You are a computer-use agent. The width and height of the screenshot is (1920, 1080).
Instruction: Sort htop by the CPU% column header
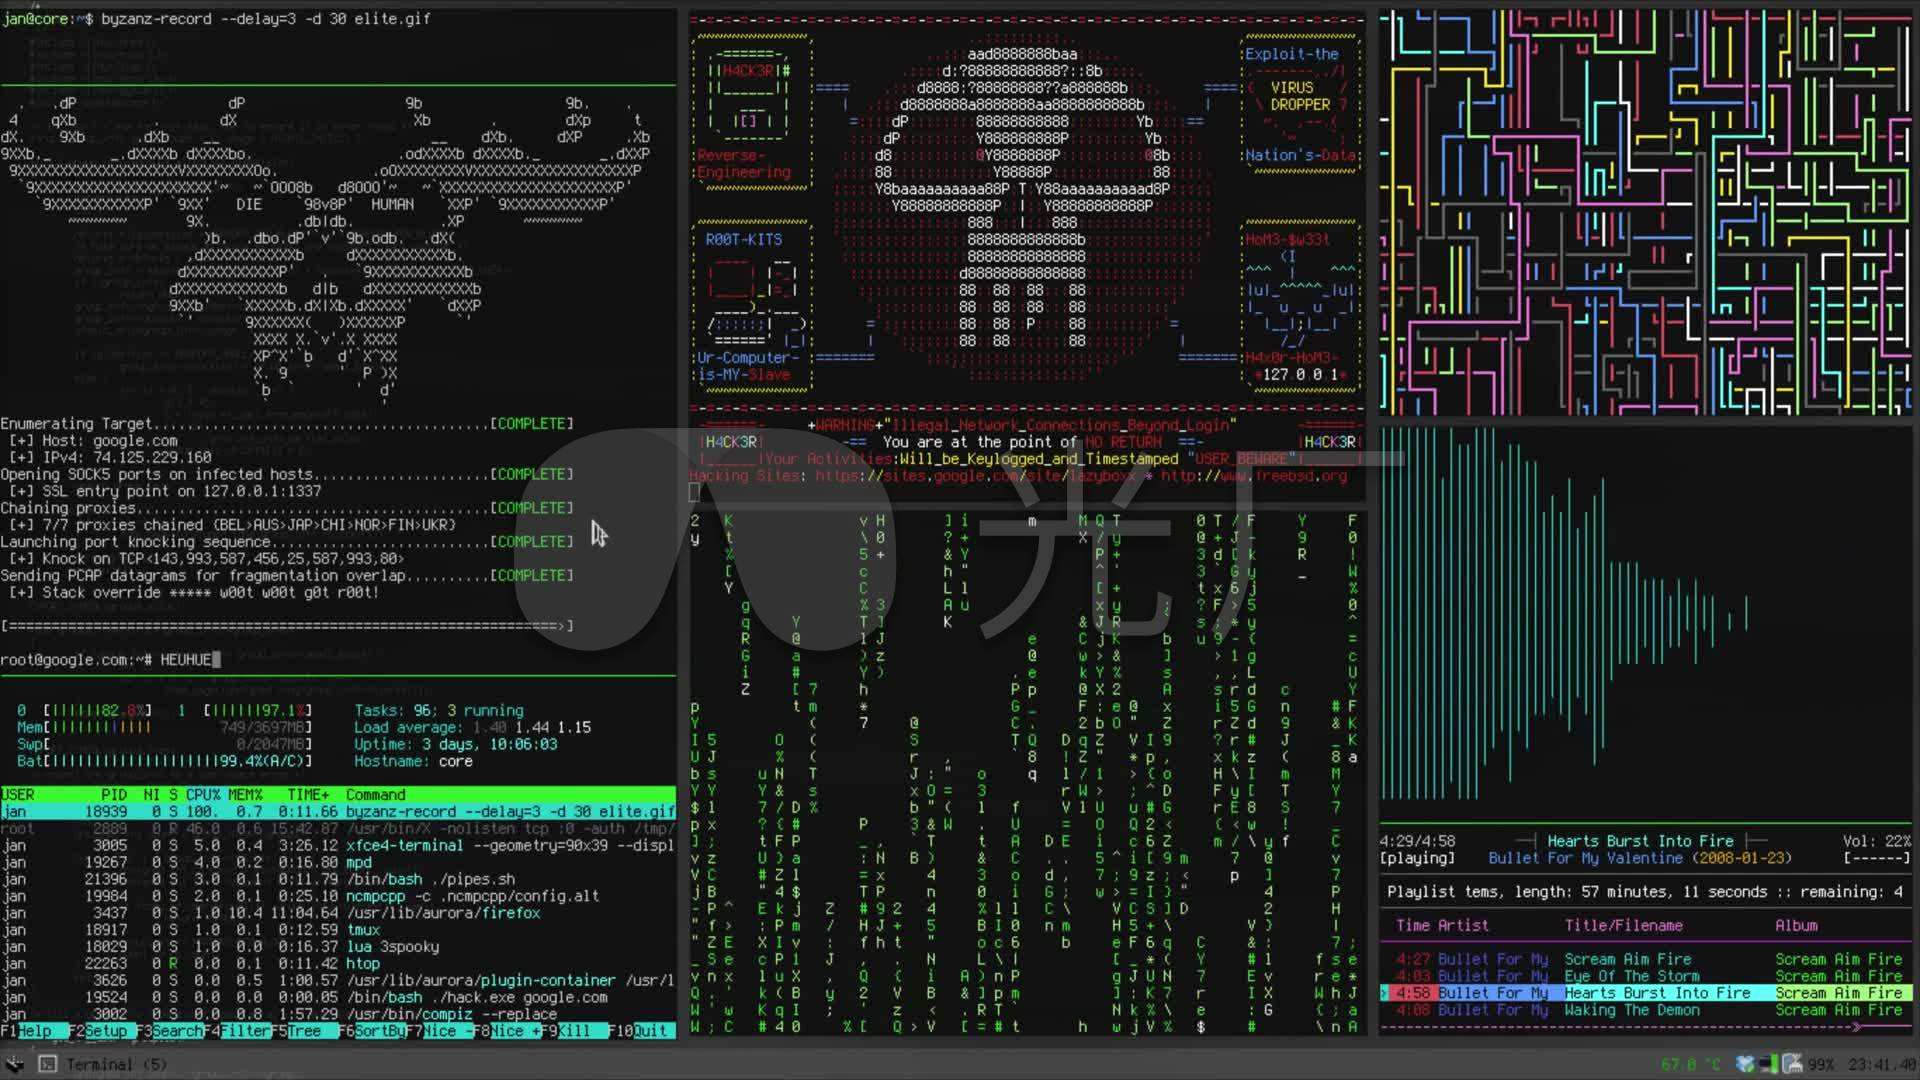(202, 795)
